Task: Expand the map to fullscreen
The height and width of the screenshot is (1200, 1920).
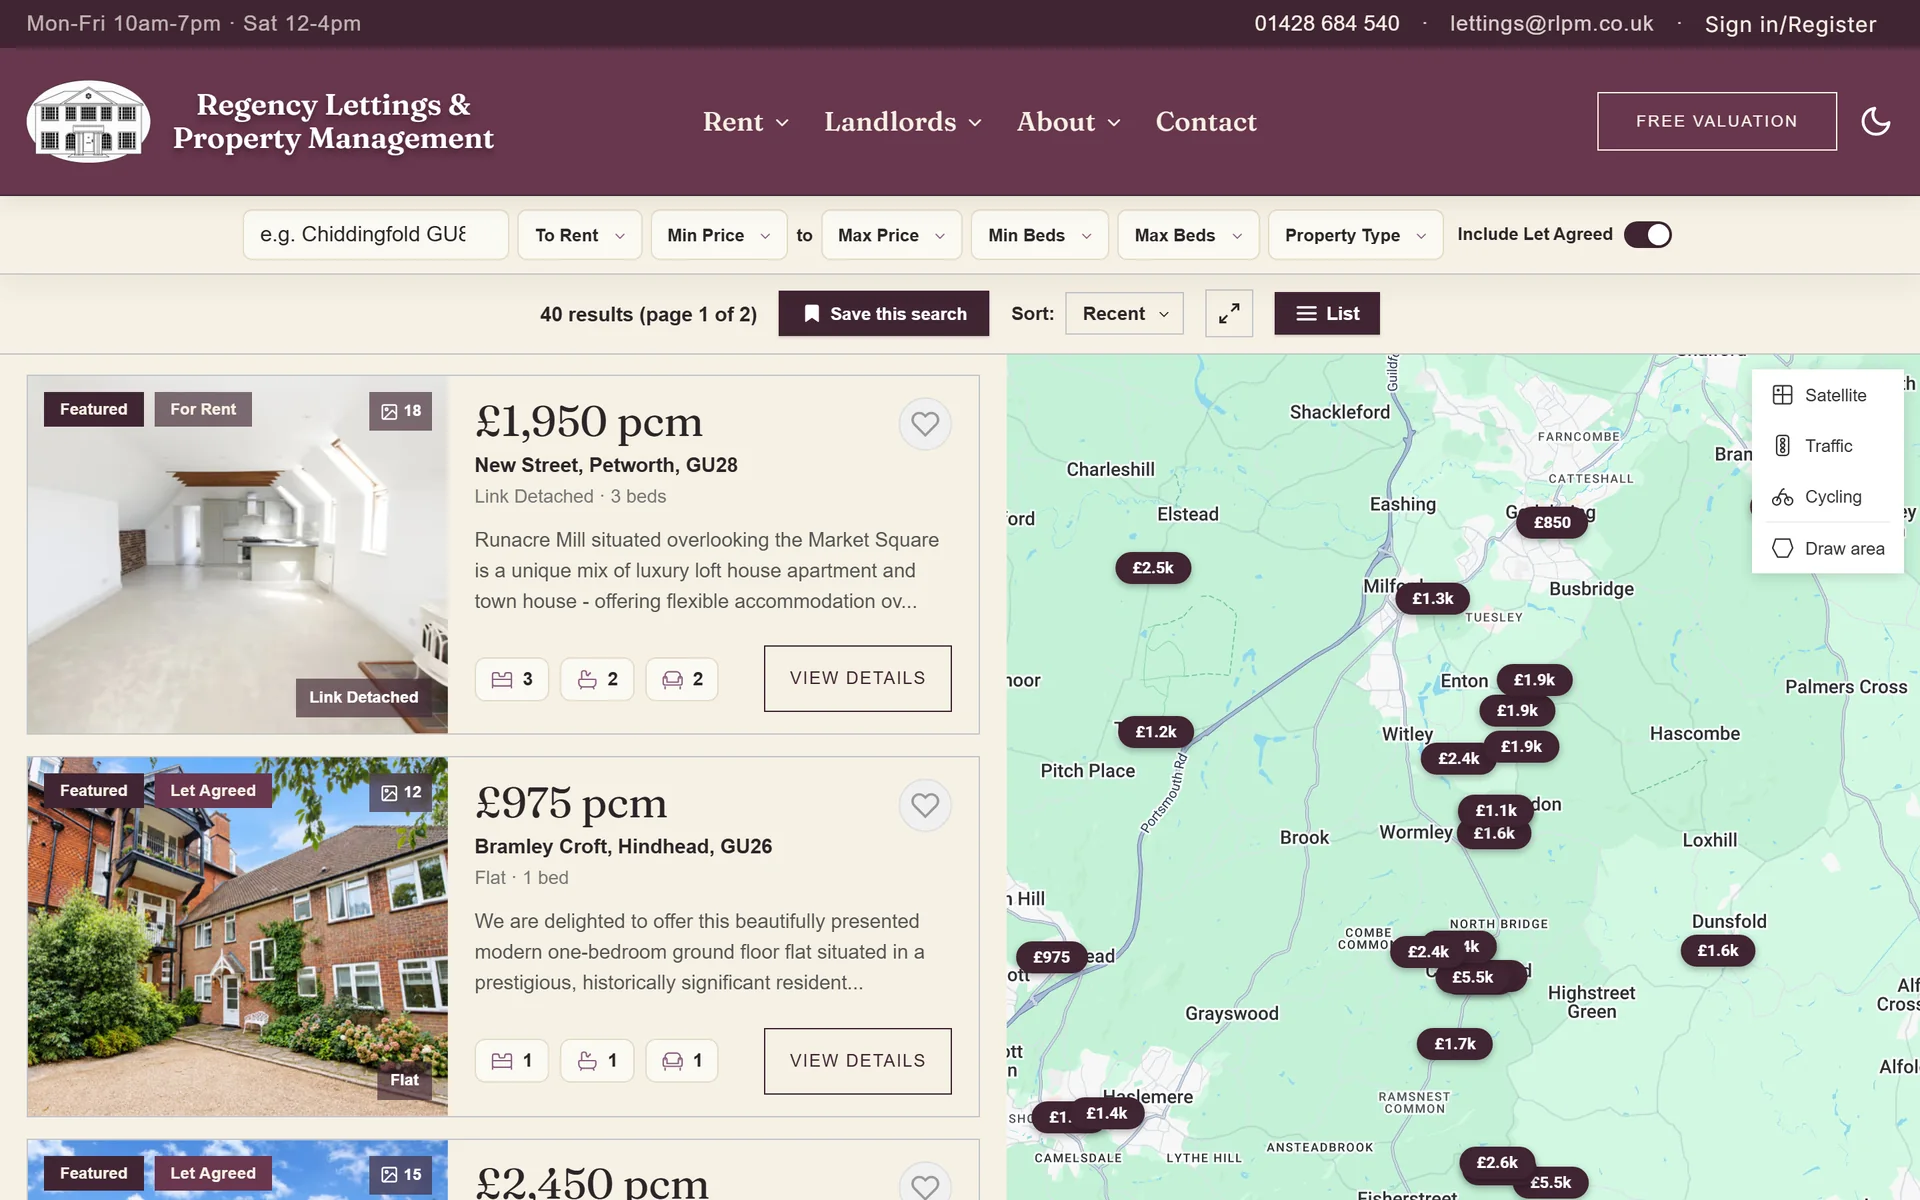Action: 1229,313
